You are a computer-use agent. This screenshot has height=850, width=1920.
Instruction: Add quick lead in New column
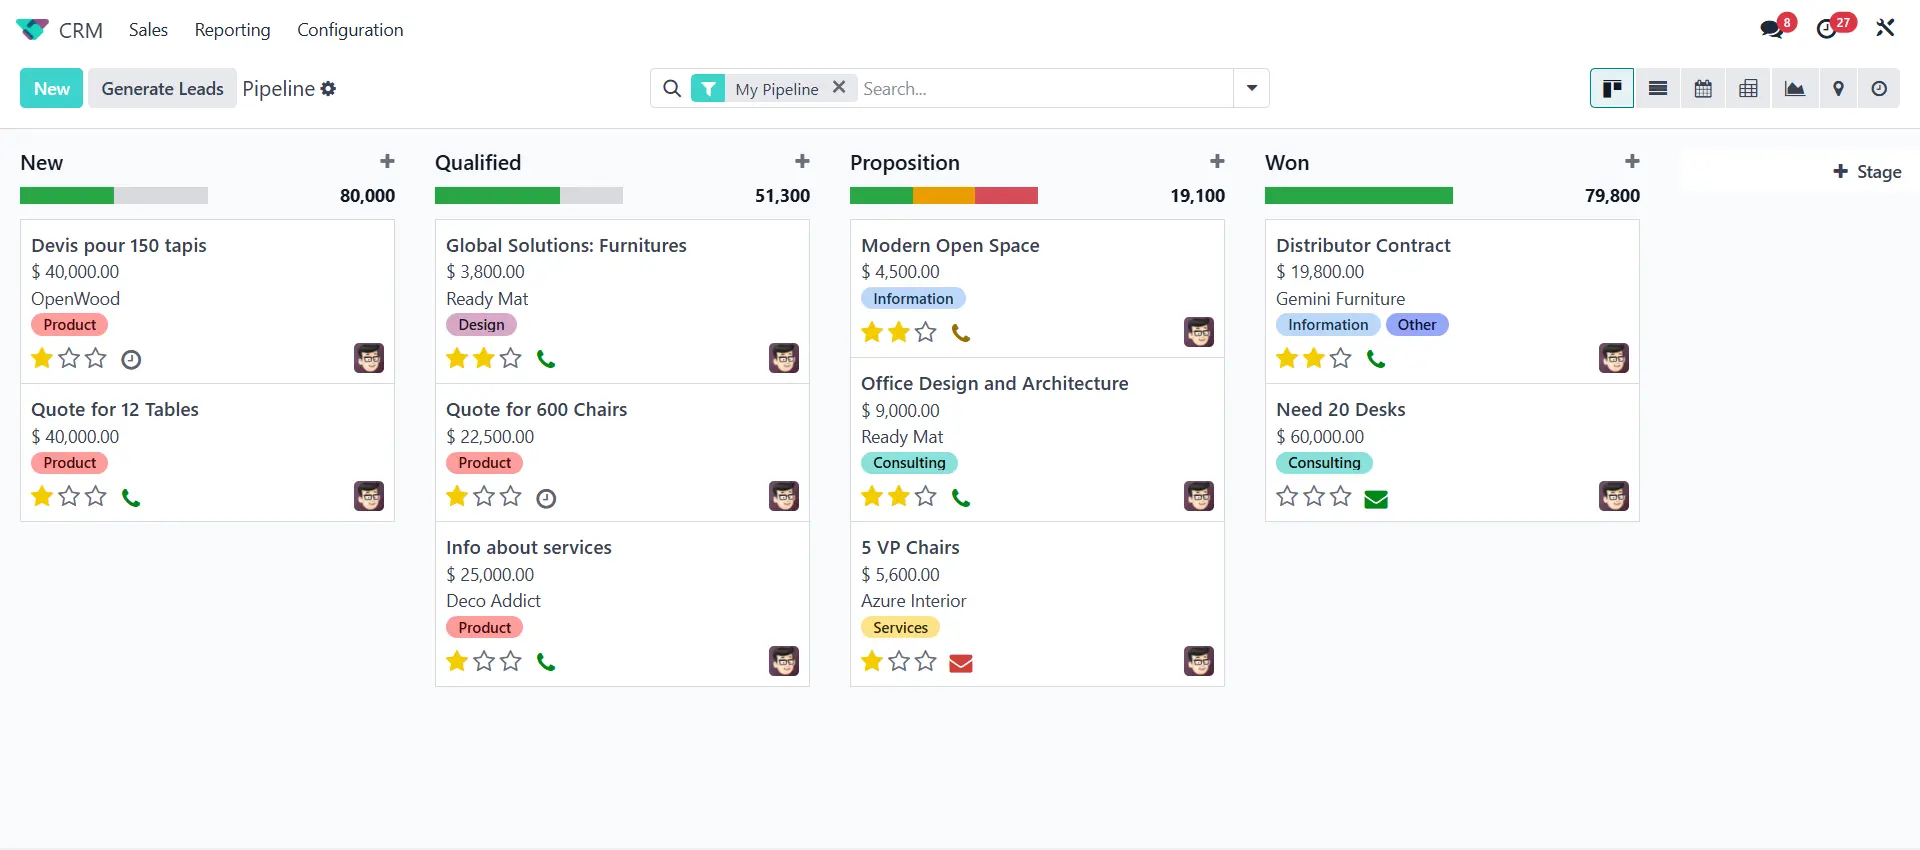(387, 161)
